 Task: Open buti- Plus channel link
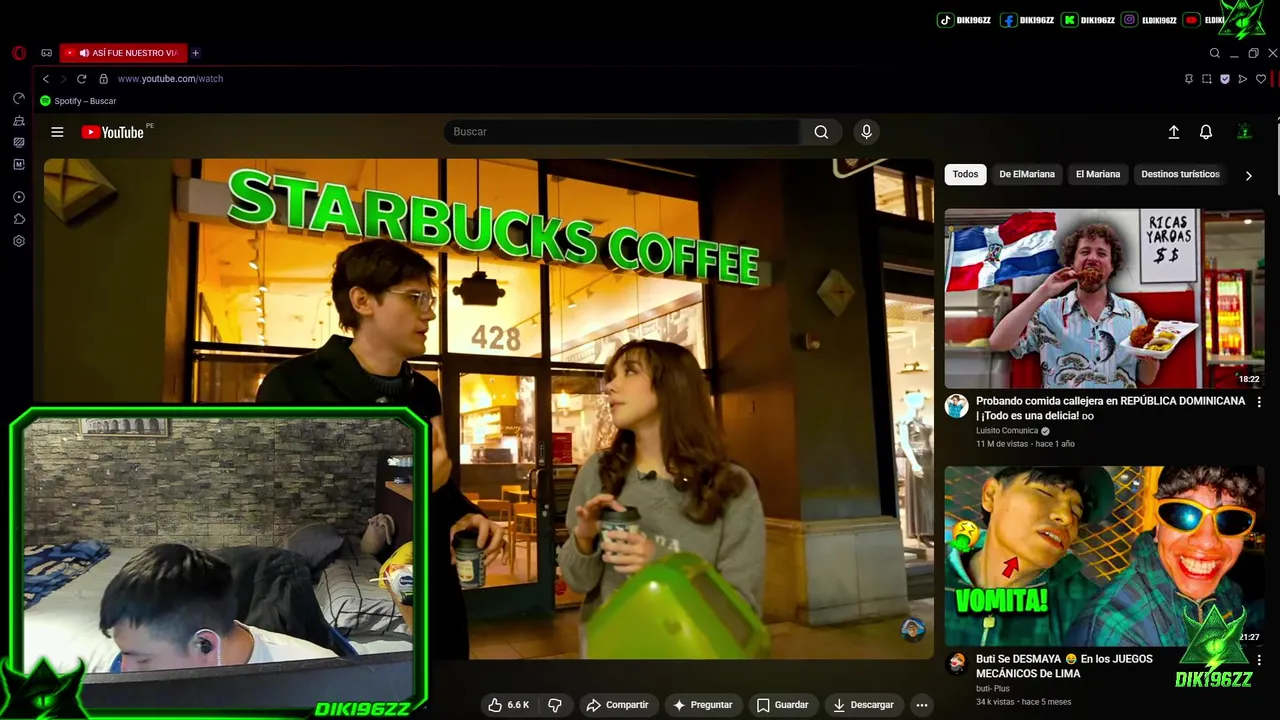(993, 689)
